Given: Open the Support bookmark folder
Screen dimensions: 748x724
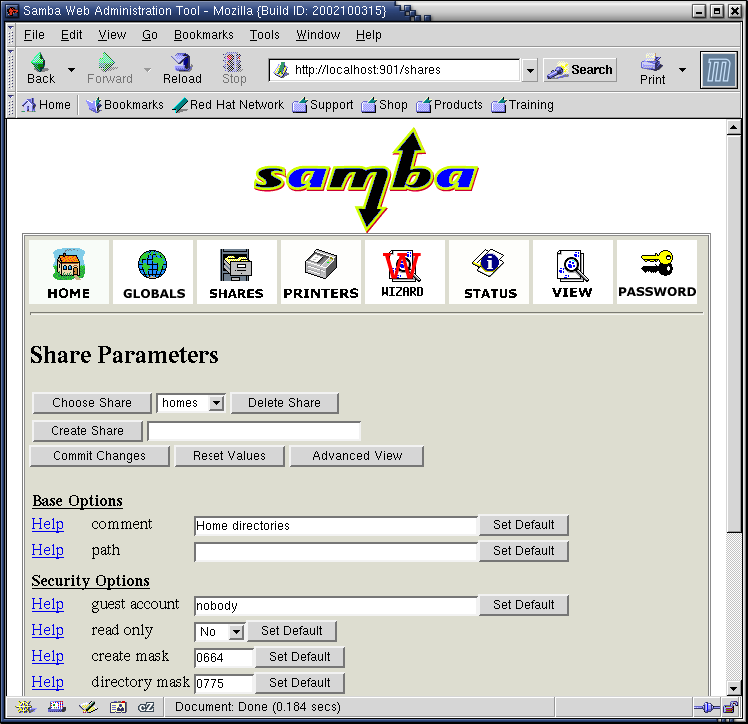Looking at the screenshot, I should 323,105.
